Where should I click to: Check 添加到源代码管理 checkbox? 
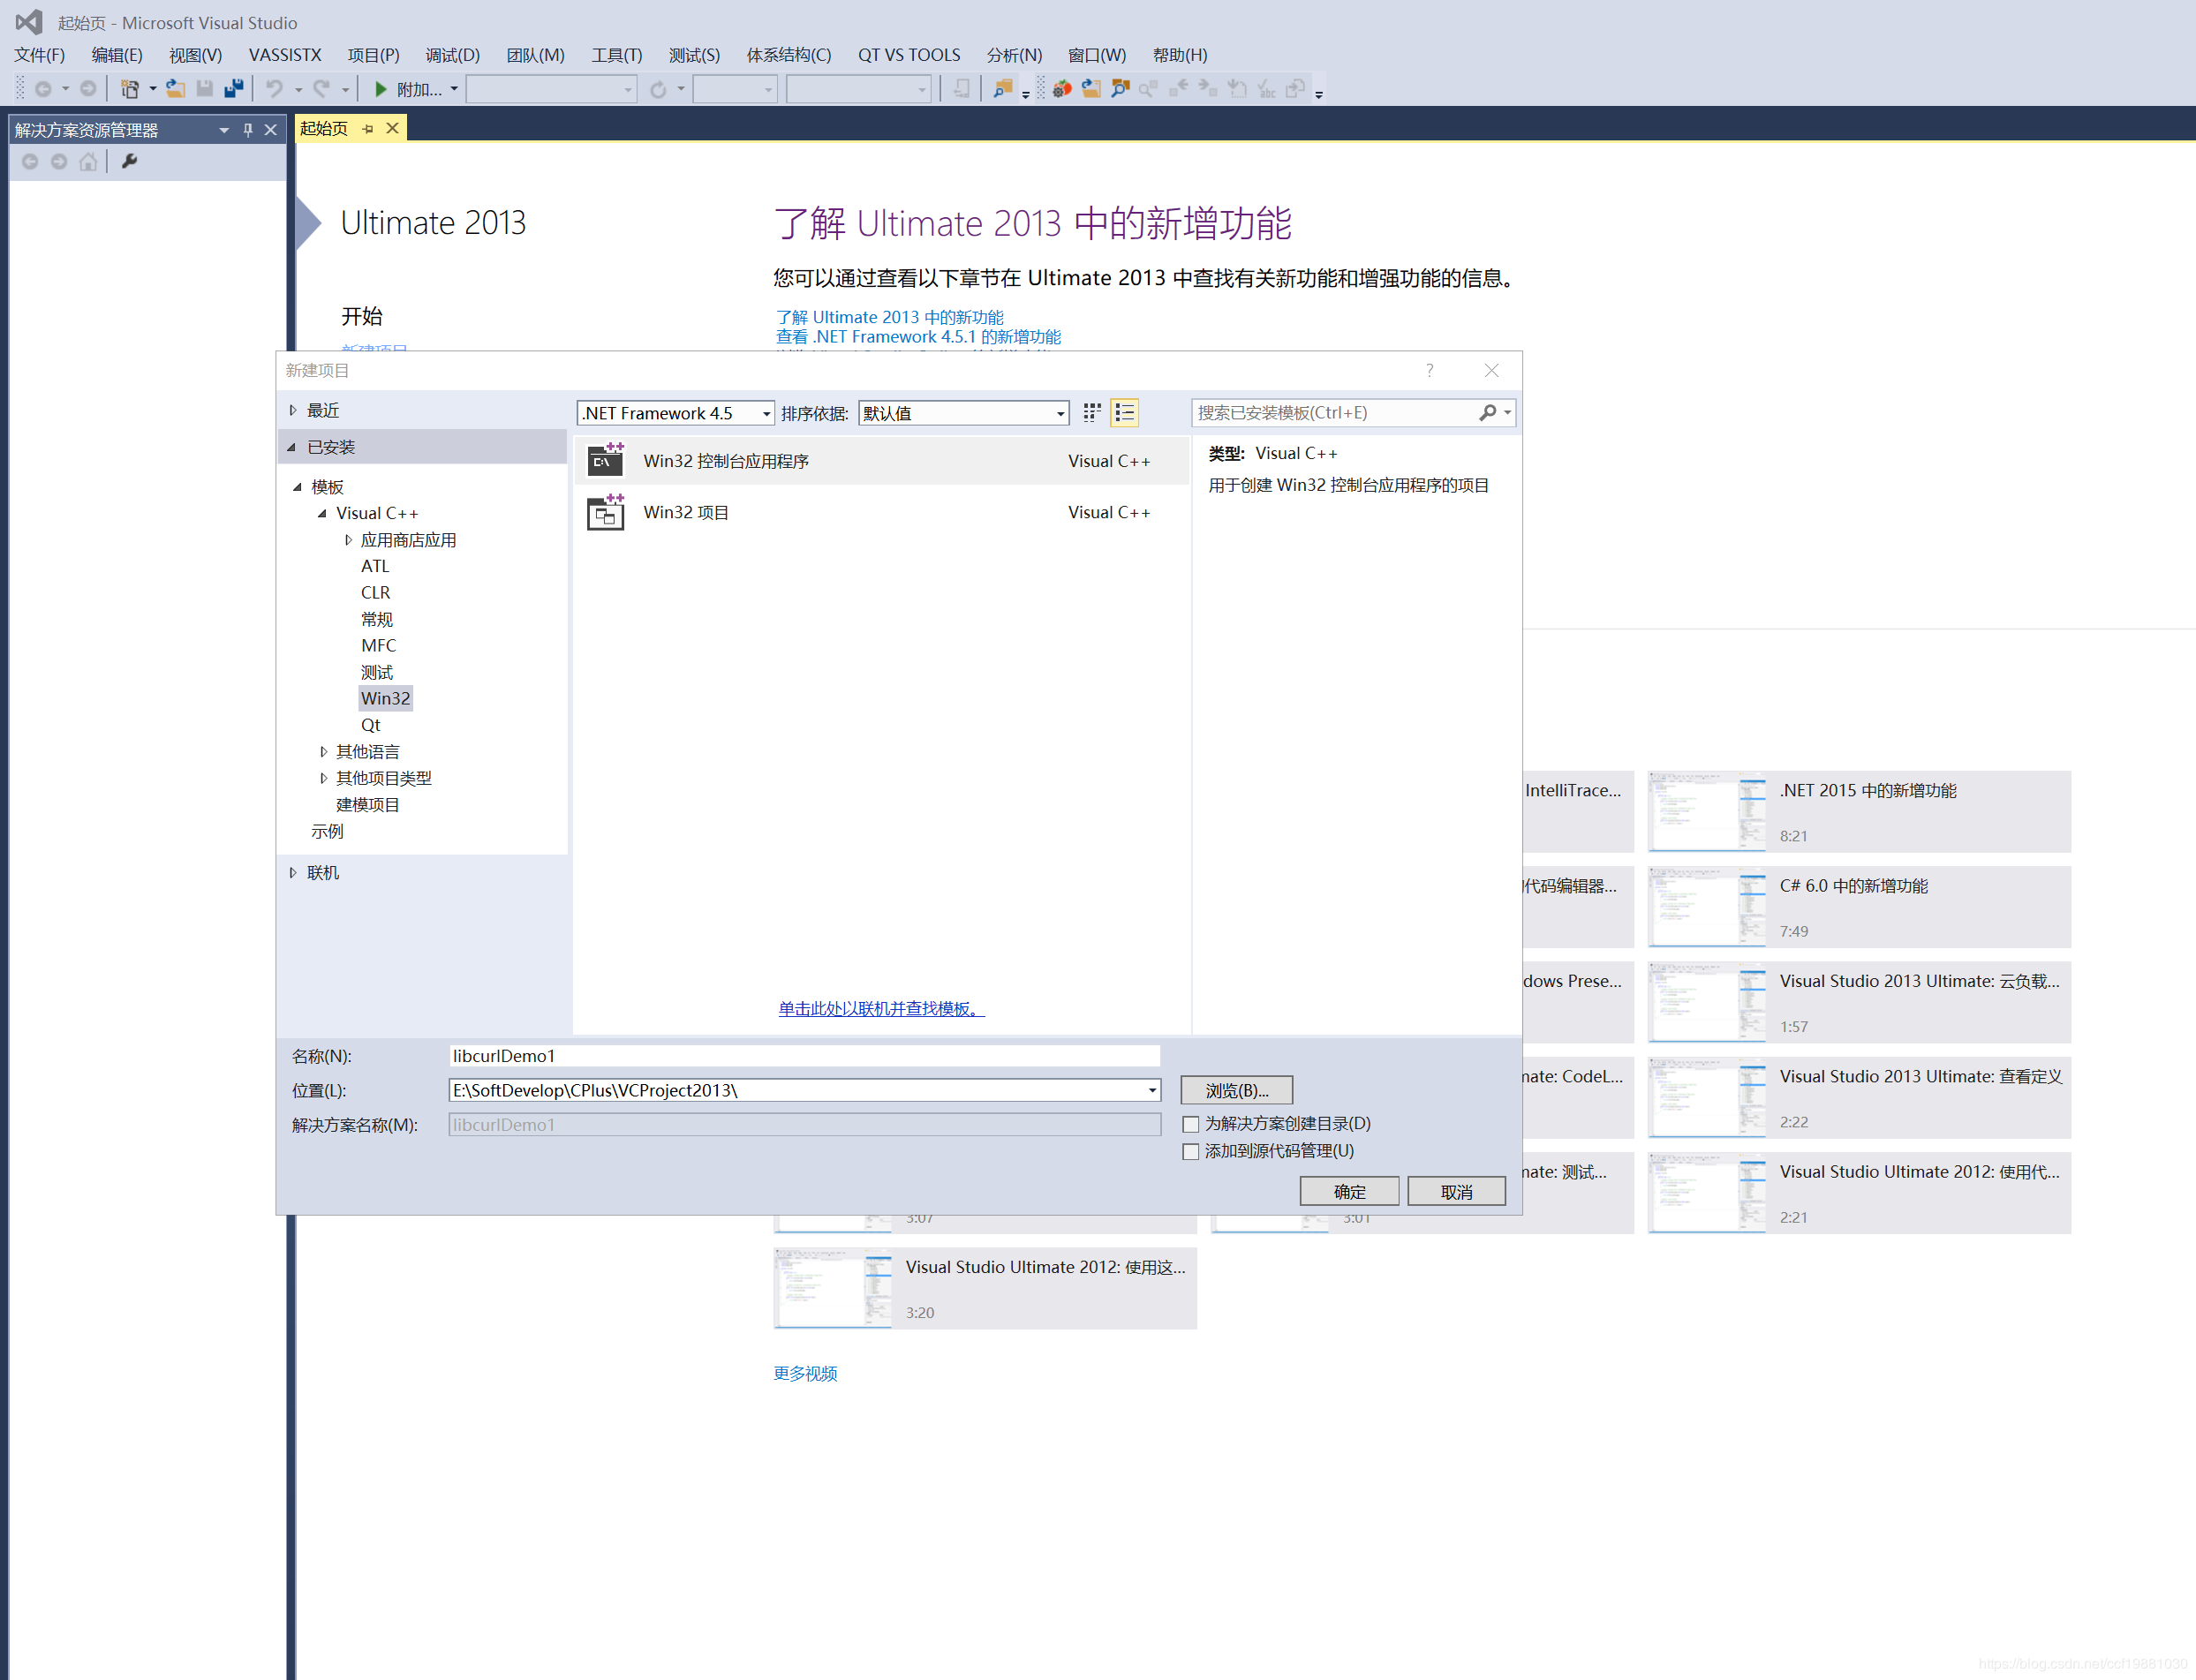pyautogui.click(x=1191, y=1151)
